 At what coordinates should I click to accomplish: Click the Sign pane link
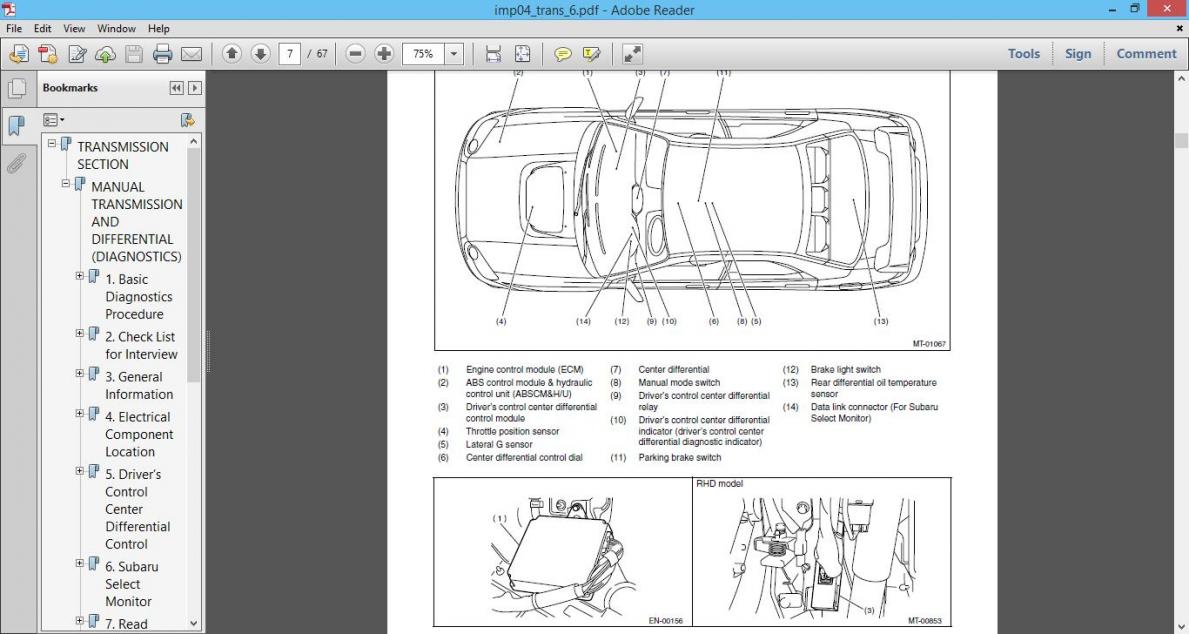pos(1078,53)
